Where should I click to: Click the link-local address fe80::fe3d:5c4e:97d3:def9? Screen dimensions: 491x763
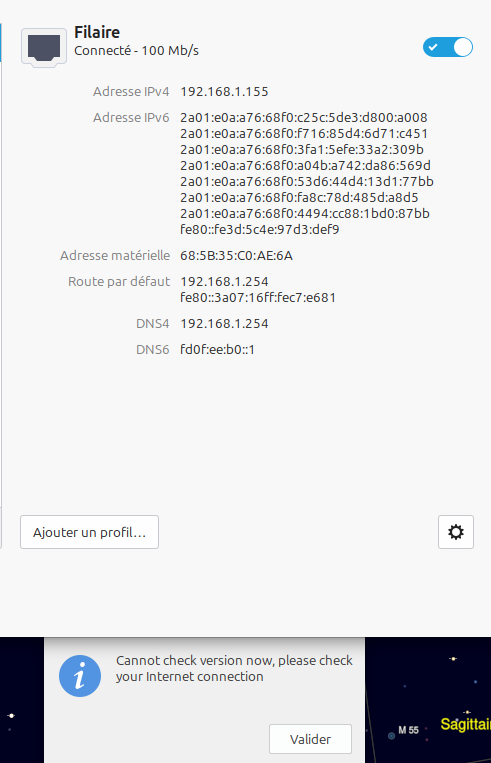pos(260,229)
